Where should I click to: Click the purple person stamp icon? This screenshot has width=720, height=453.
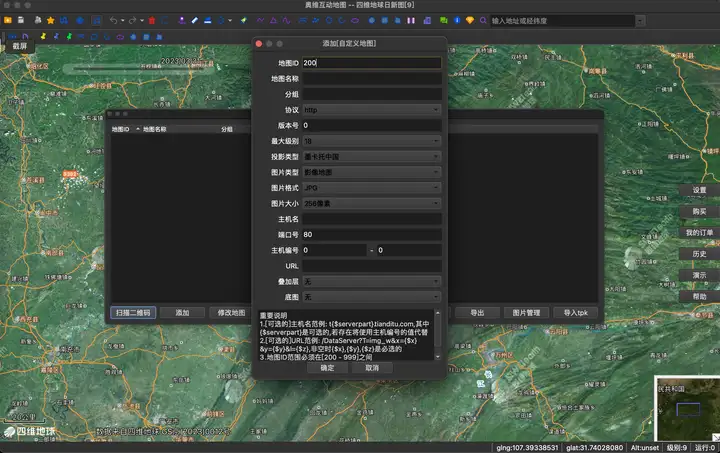coord(182,20)
